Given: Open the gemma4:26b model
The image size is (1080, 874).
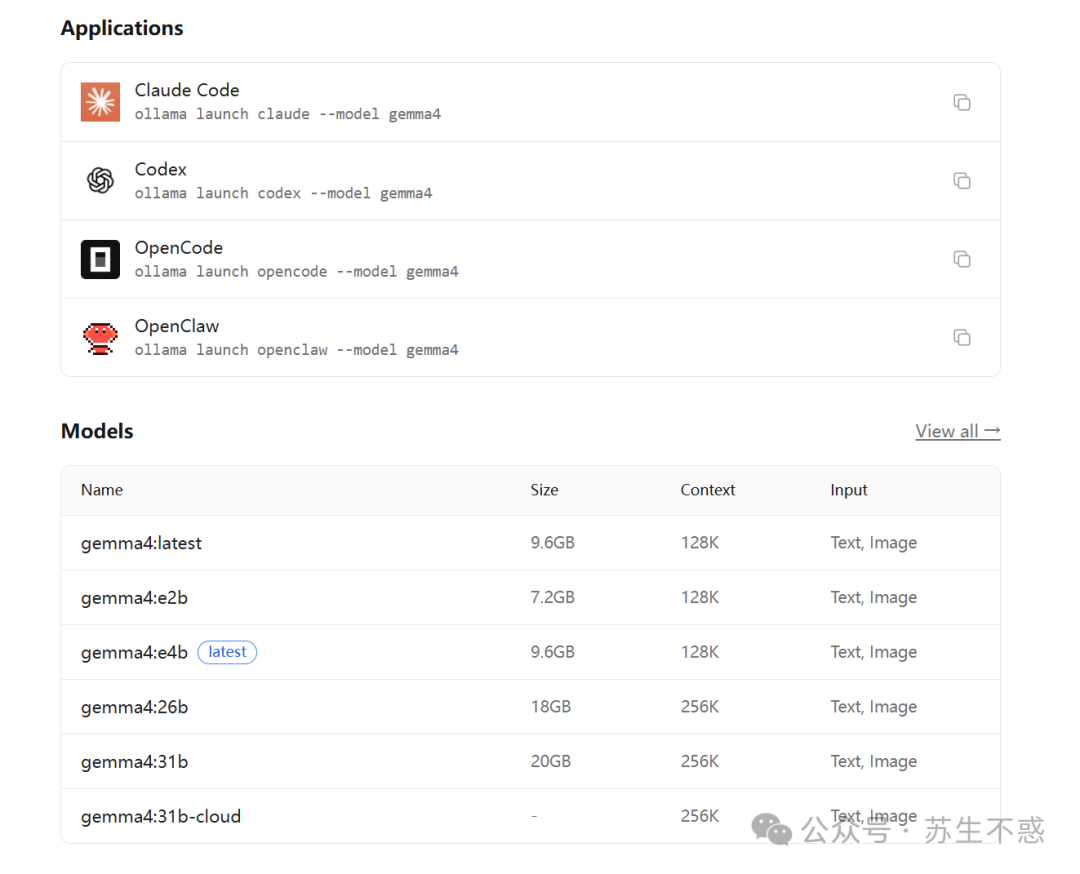Looking at the screenshot, I should (134, 707).
